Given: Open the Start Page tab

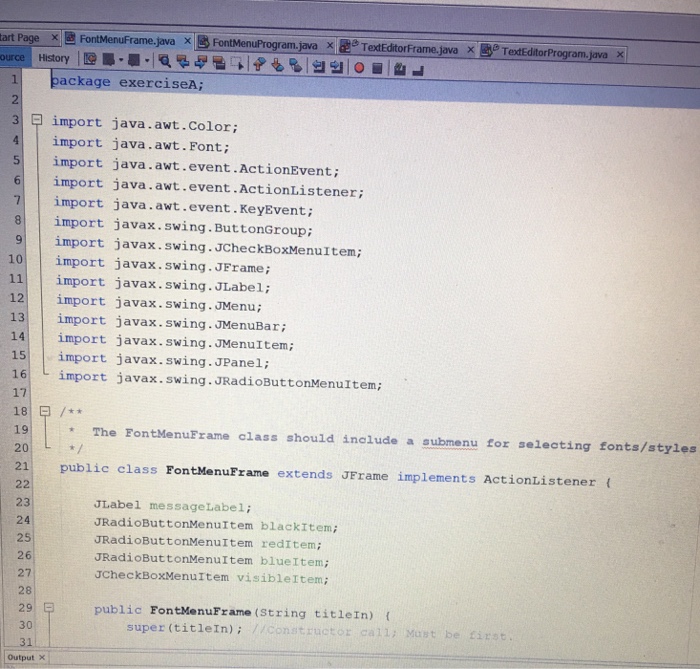Looking at the screenshot, I should pos(20,37).
